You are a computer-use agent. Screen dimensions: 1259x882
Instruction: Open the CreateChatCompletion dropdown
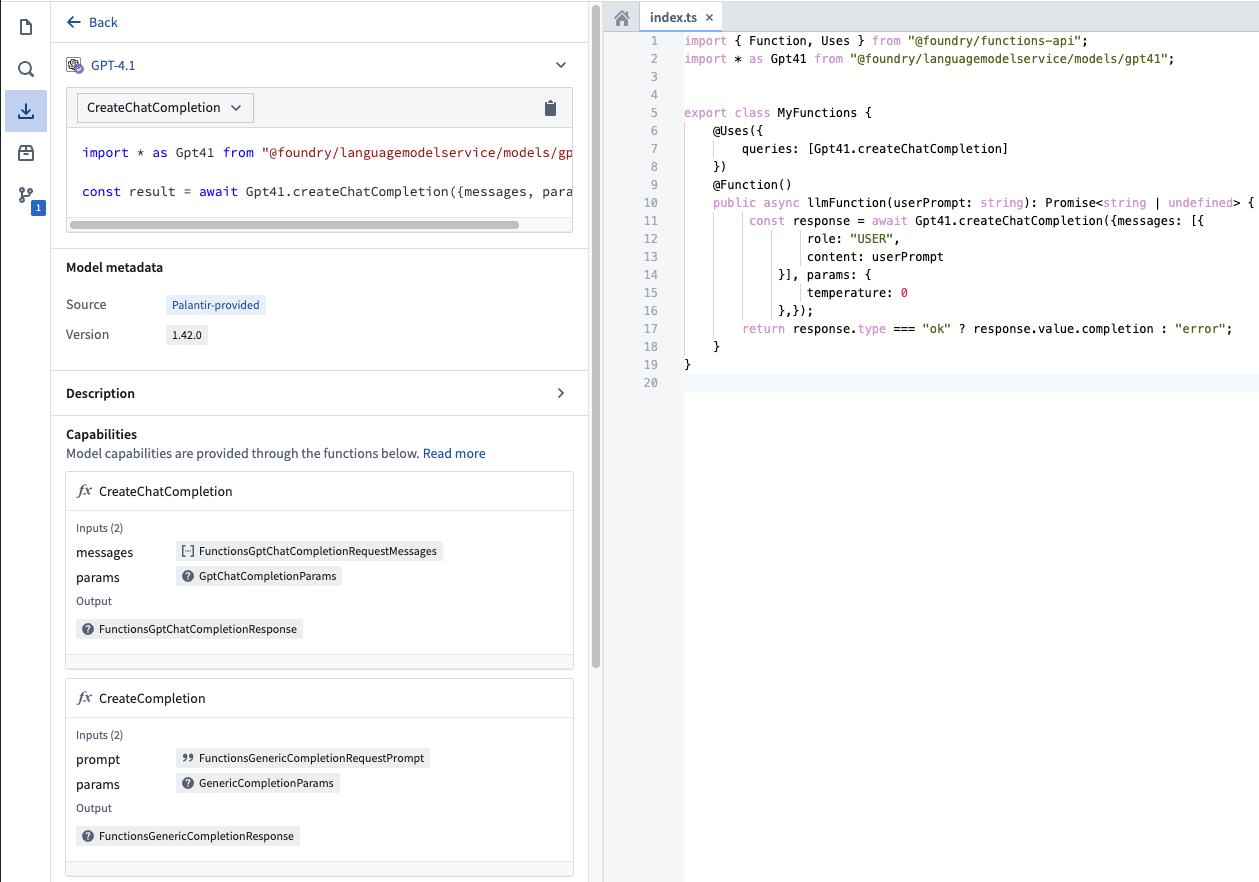(165, 108)
